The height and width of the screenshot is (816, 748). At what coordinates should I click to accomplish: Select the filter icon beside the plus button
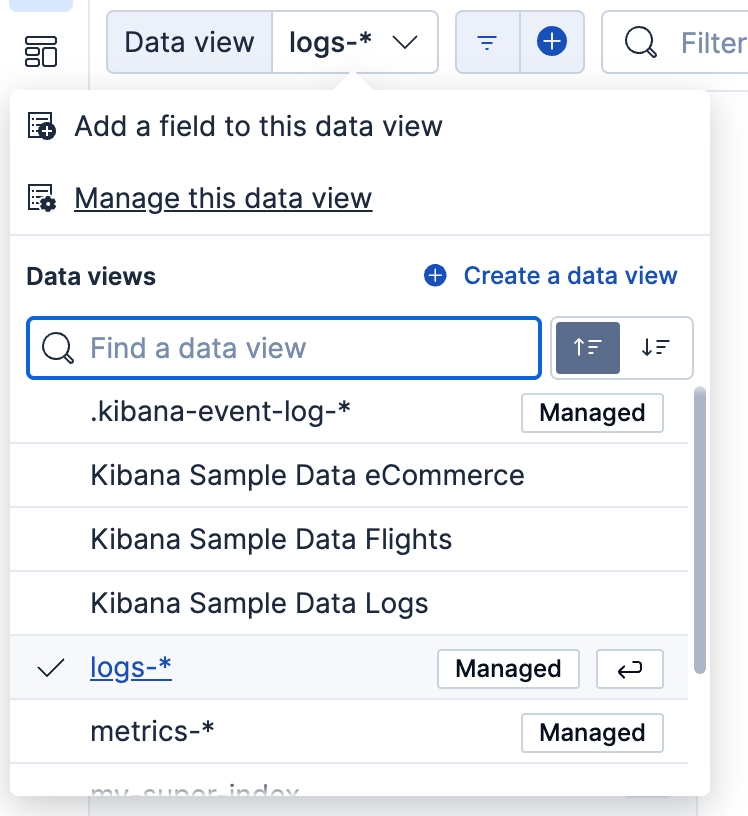tap(487, 42)
